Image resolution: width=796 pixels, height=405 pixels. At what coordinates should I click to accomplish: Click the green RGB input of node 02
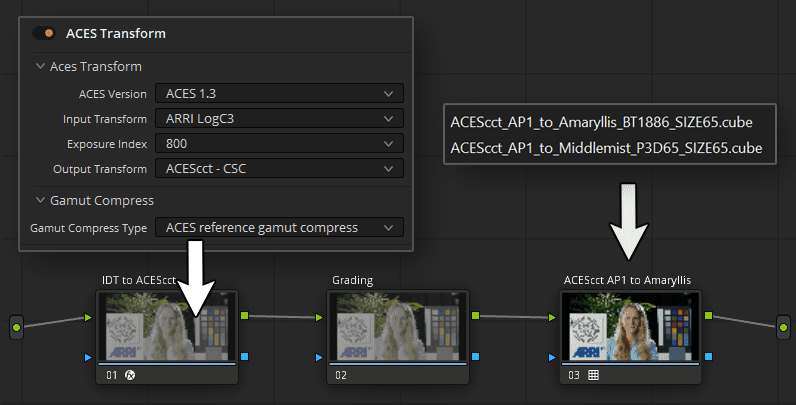tap(319, 317)
